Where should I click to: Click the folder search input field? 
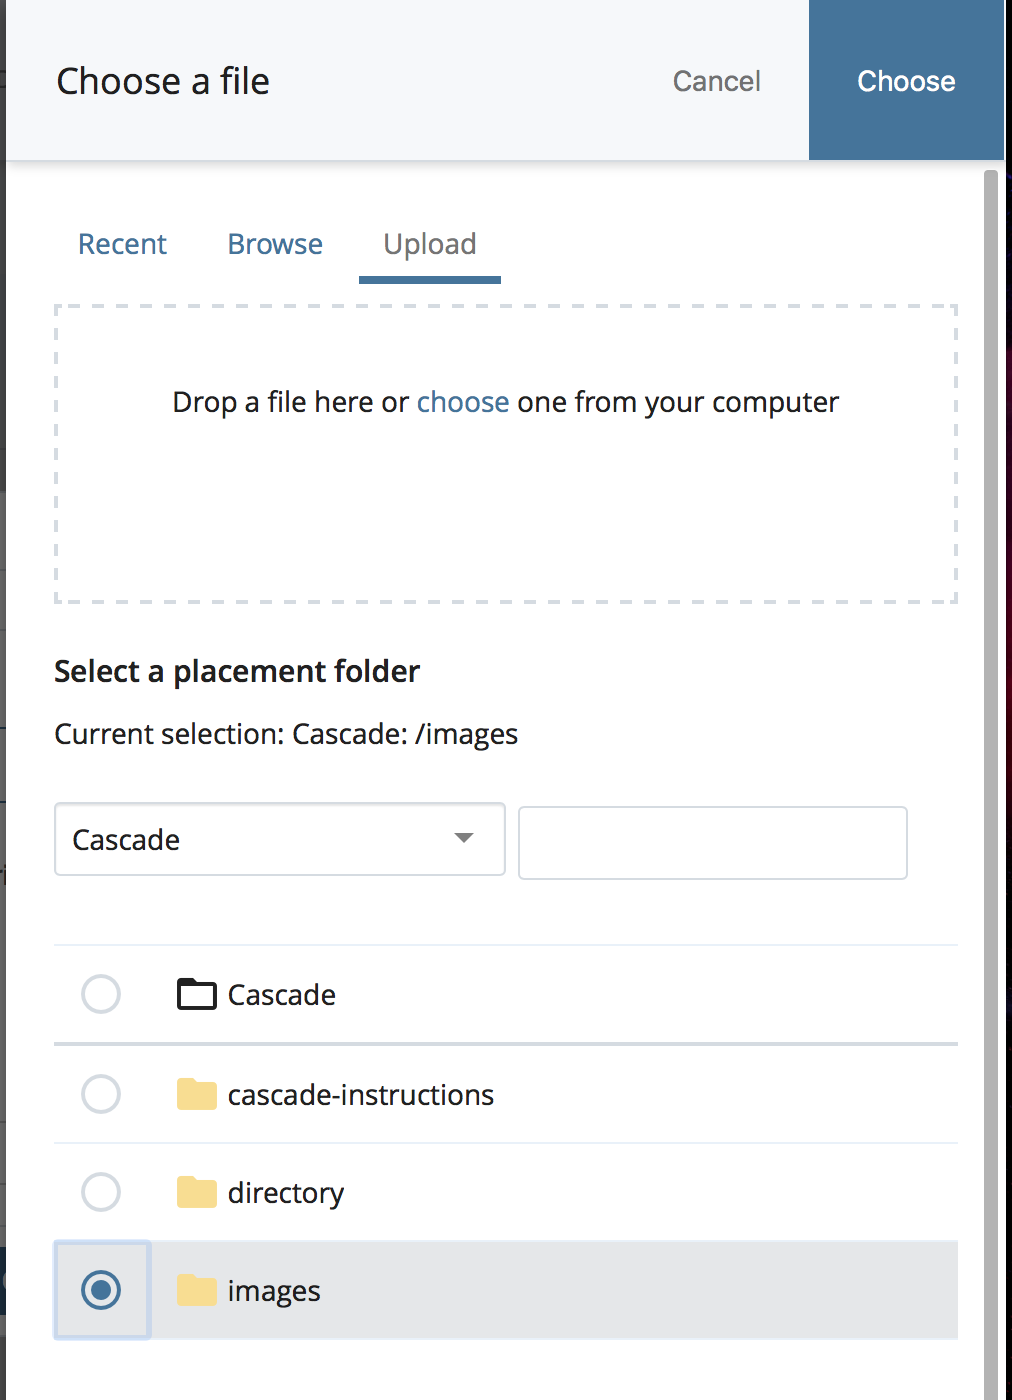[713, 843]
